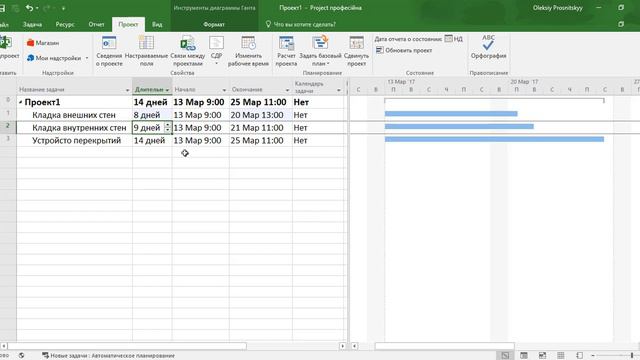Click the Save icon in title bar
The width and height of the screenshot is (640, 360).
(2, 8)
